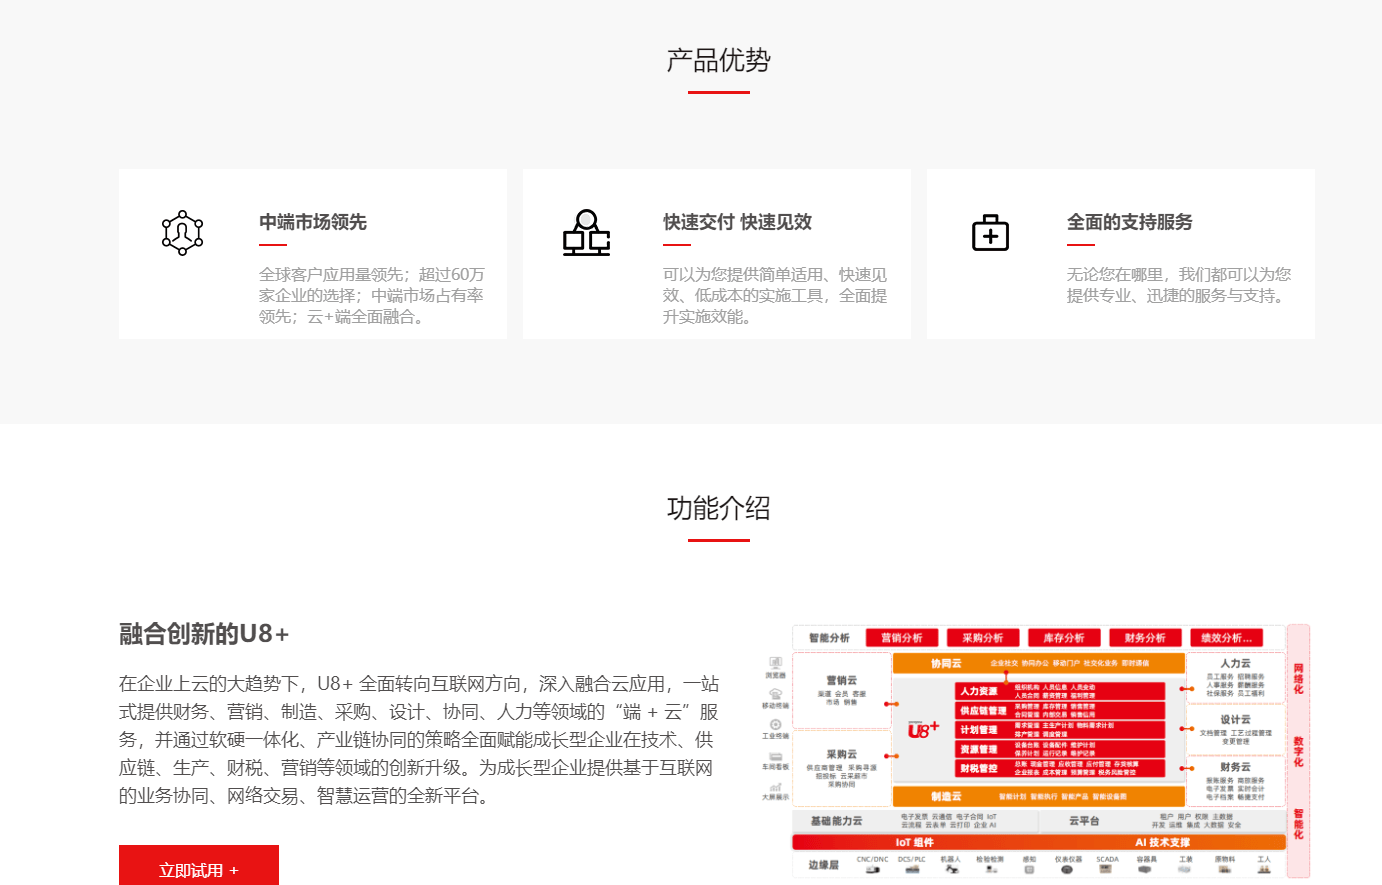Click the 财务云 box in the diagram
The image size is (1382, 885).
(x=1236, y=781)
